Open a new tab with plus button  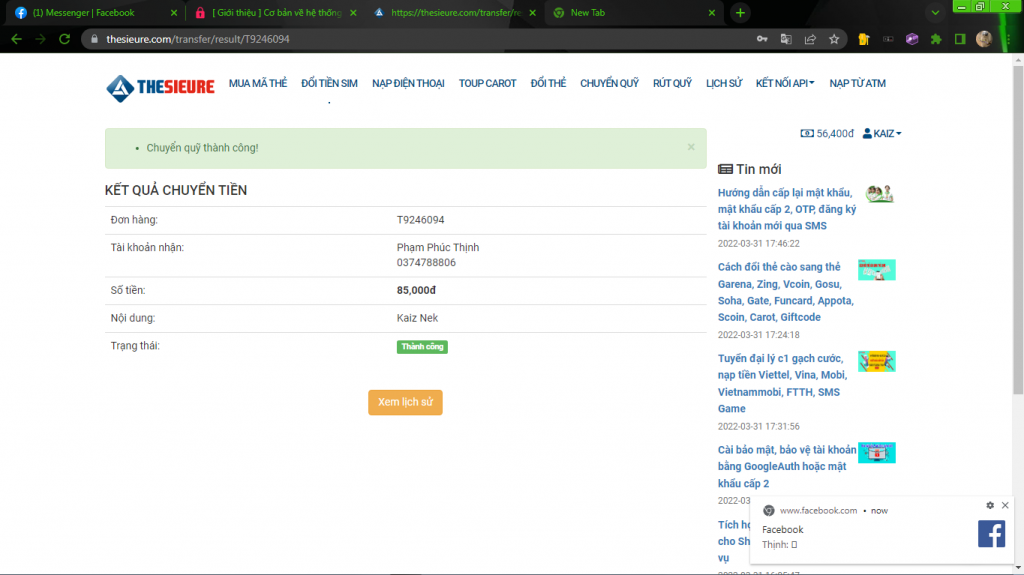tap(740, 13)
